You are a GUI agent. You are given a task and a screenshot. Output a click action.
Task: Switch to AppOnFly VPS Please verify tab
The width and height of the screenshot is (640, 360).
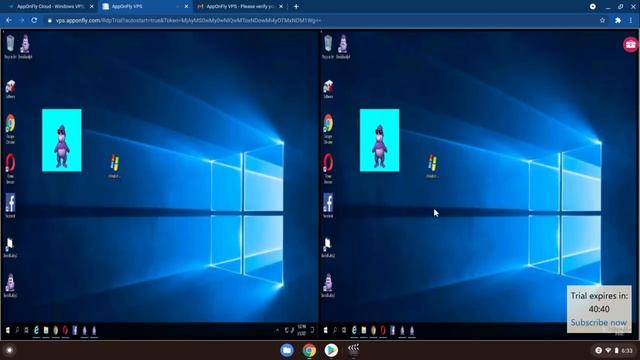tap(240, 7)
